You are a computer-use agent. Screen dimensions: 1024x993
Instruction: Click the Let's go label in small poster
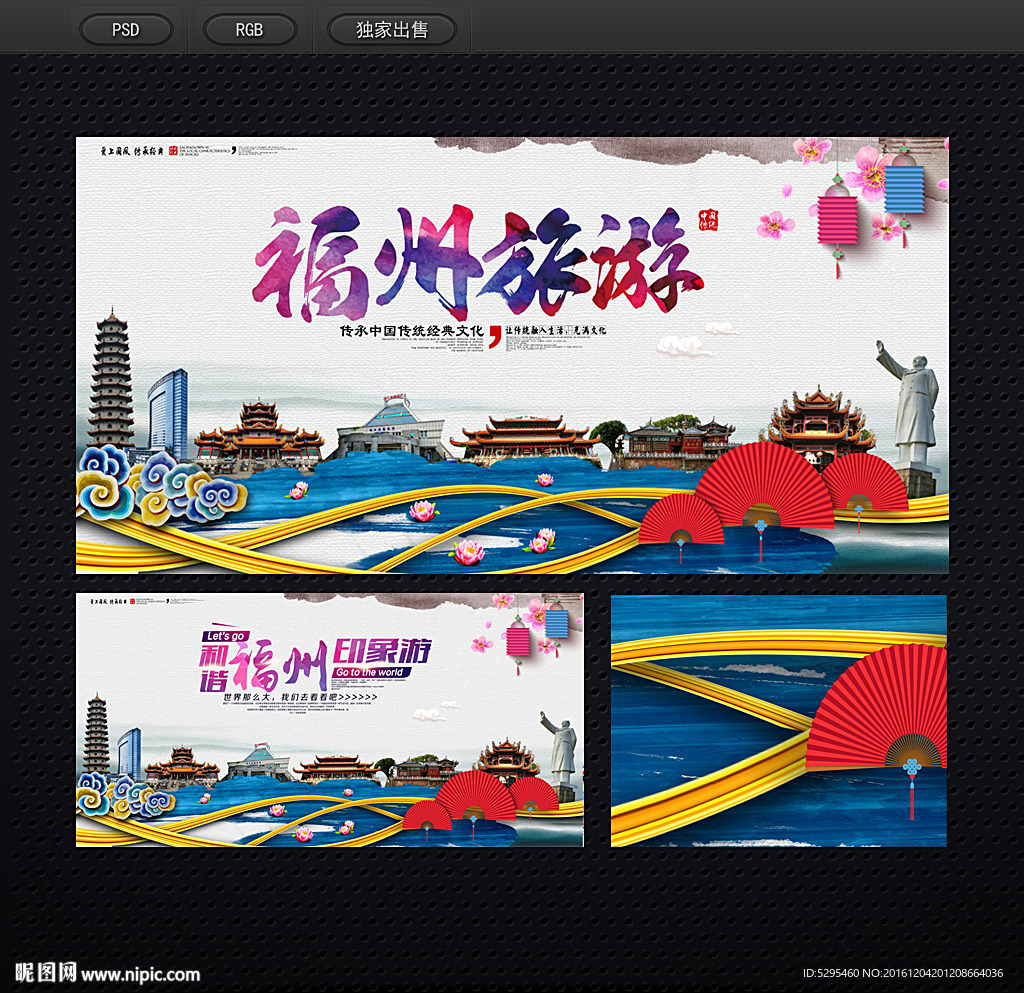coord(225,636)
